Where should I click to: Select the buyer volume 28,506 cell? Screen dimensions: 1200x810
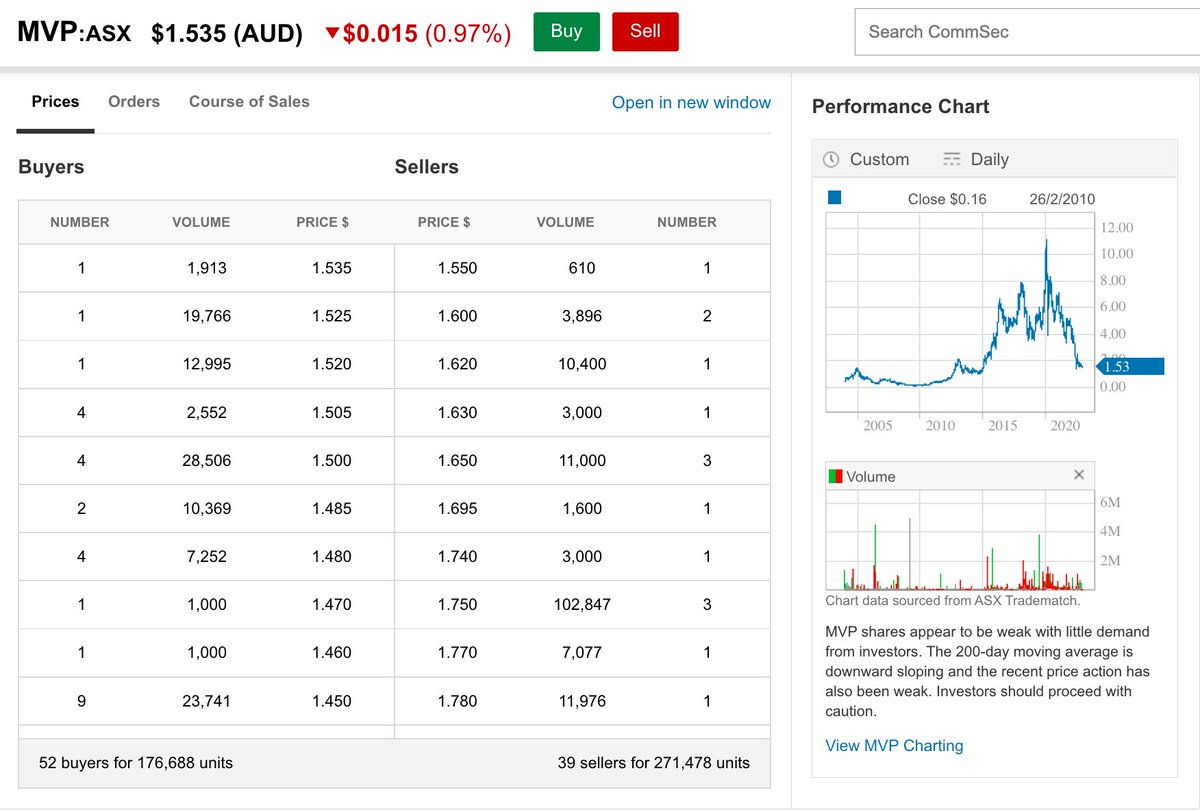(x=206, y=460)
